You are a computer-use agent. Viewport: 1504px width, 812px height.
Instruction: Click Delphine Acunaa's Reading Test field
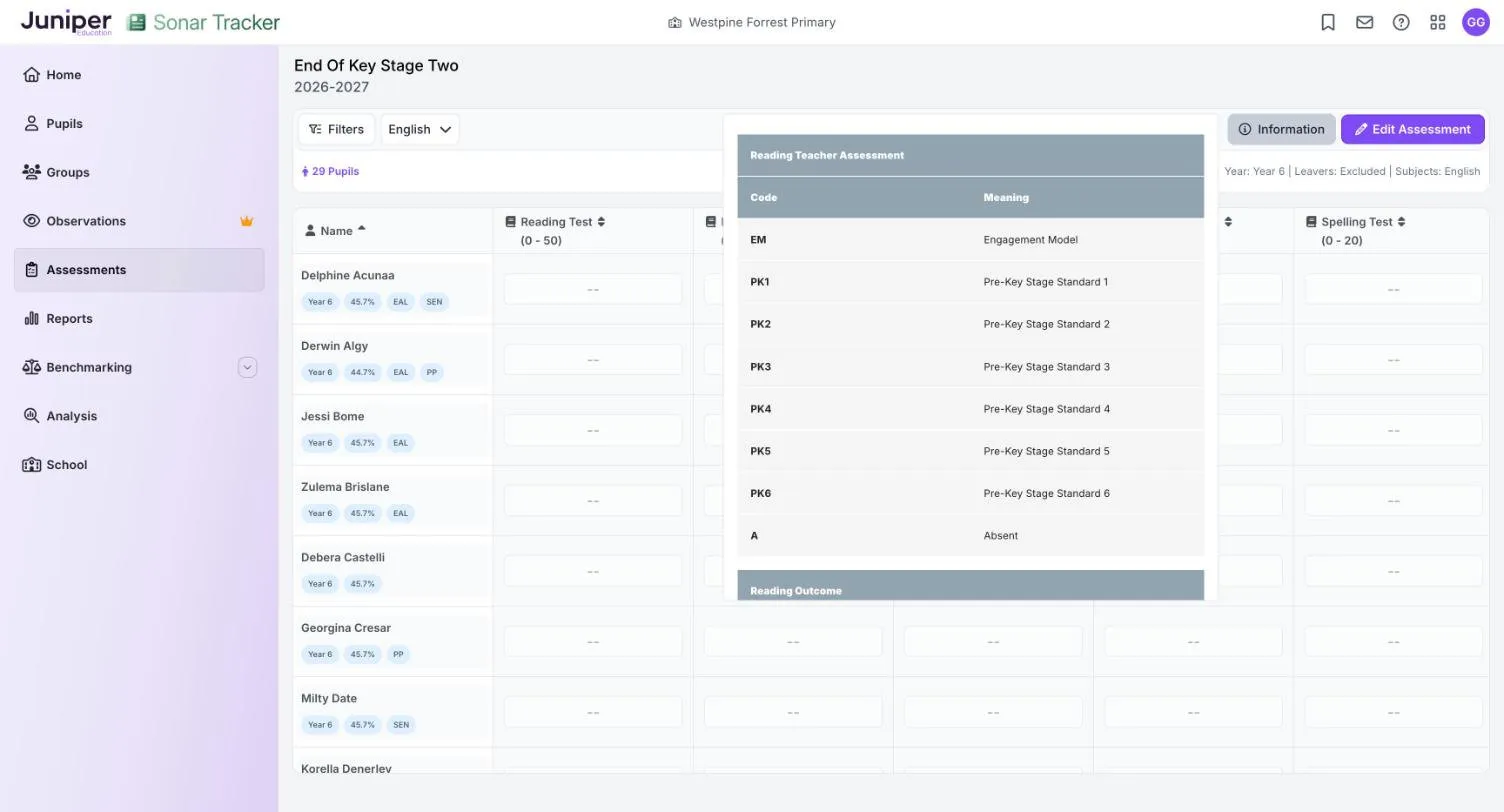point(593,289)
